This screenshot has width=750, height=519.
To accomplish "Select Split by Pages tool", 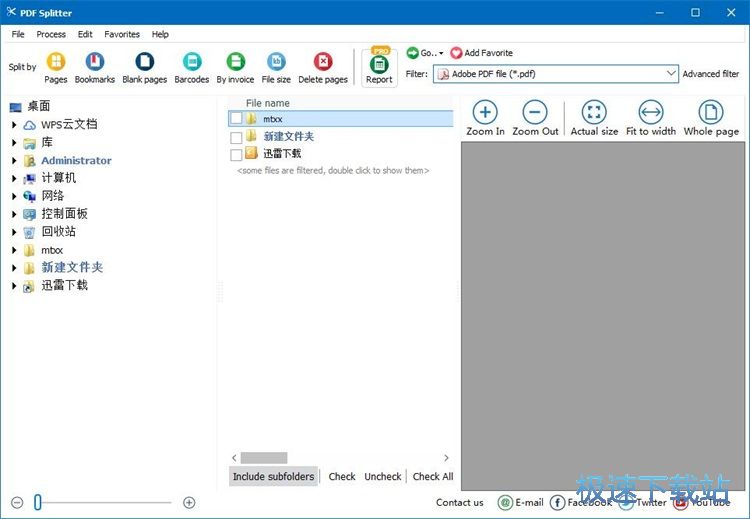I will point(55,68).
